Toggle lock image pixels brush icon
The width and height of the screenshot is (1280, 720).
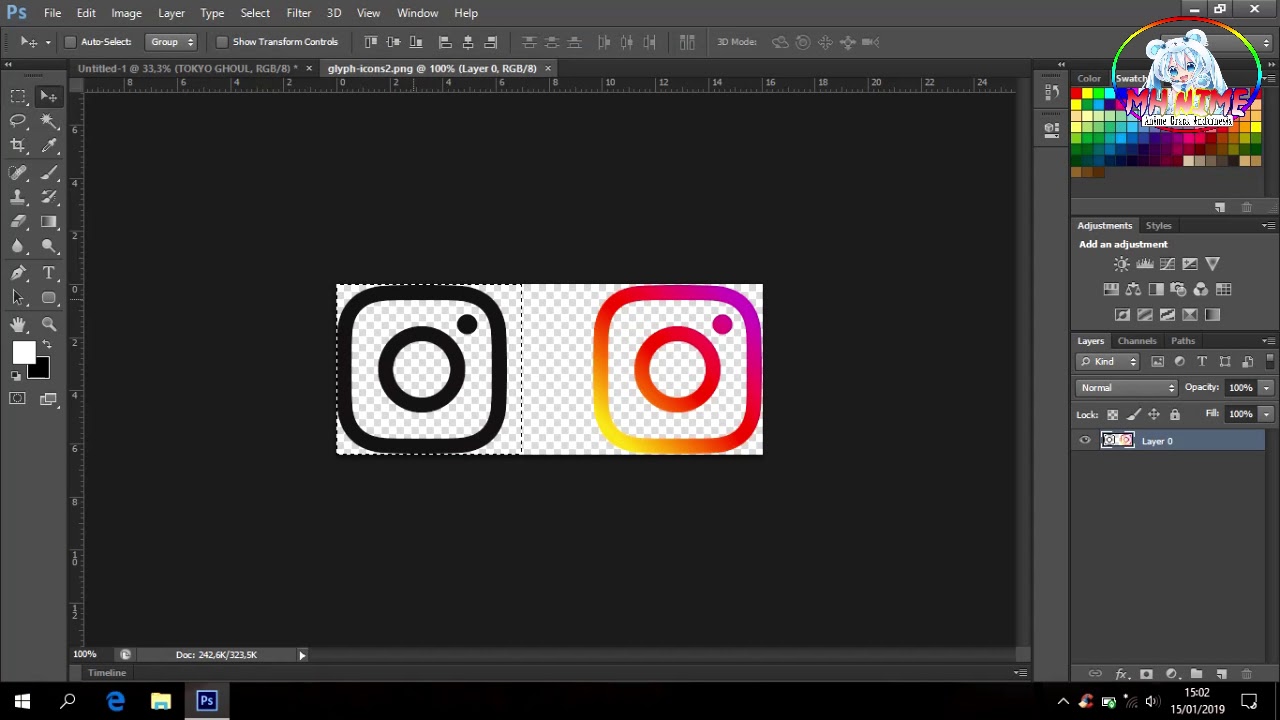point(1133,414)
